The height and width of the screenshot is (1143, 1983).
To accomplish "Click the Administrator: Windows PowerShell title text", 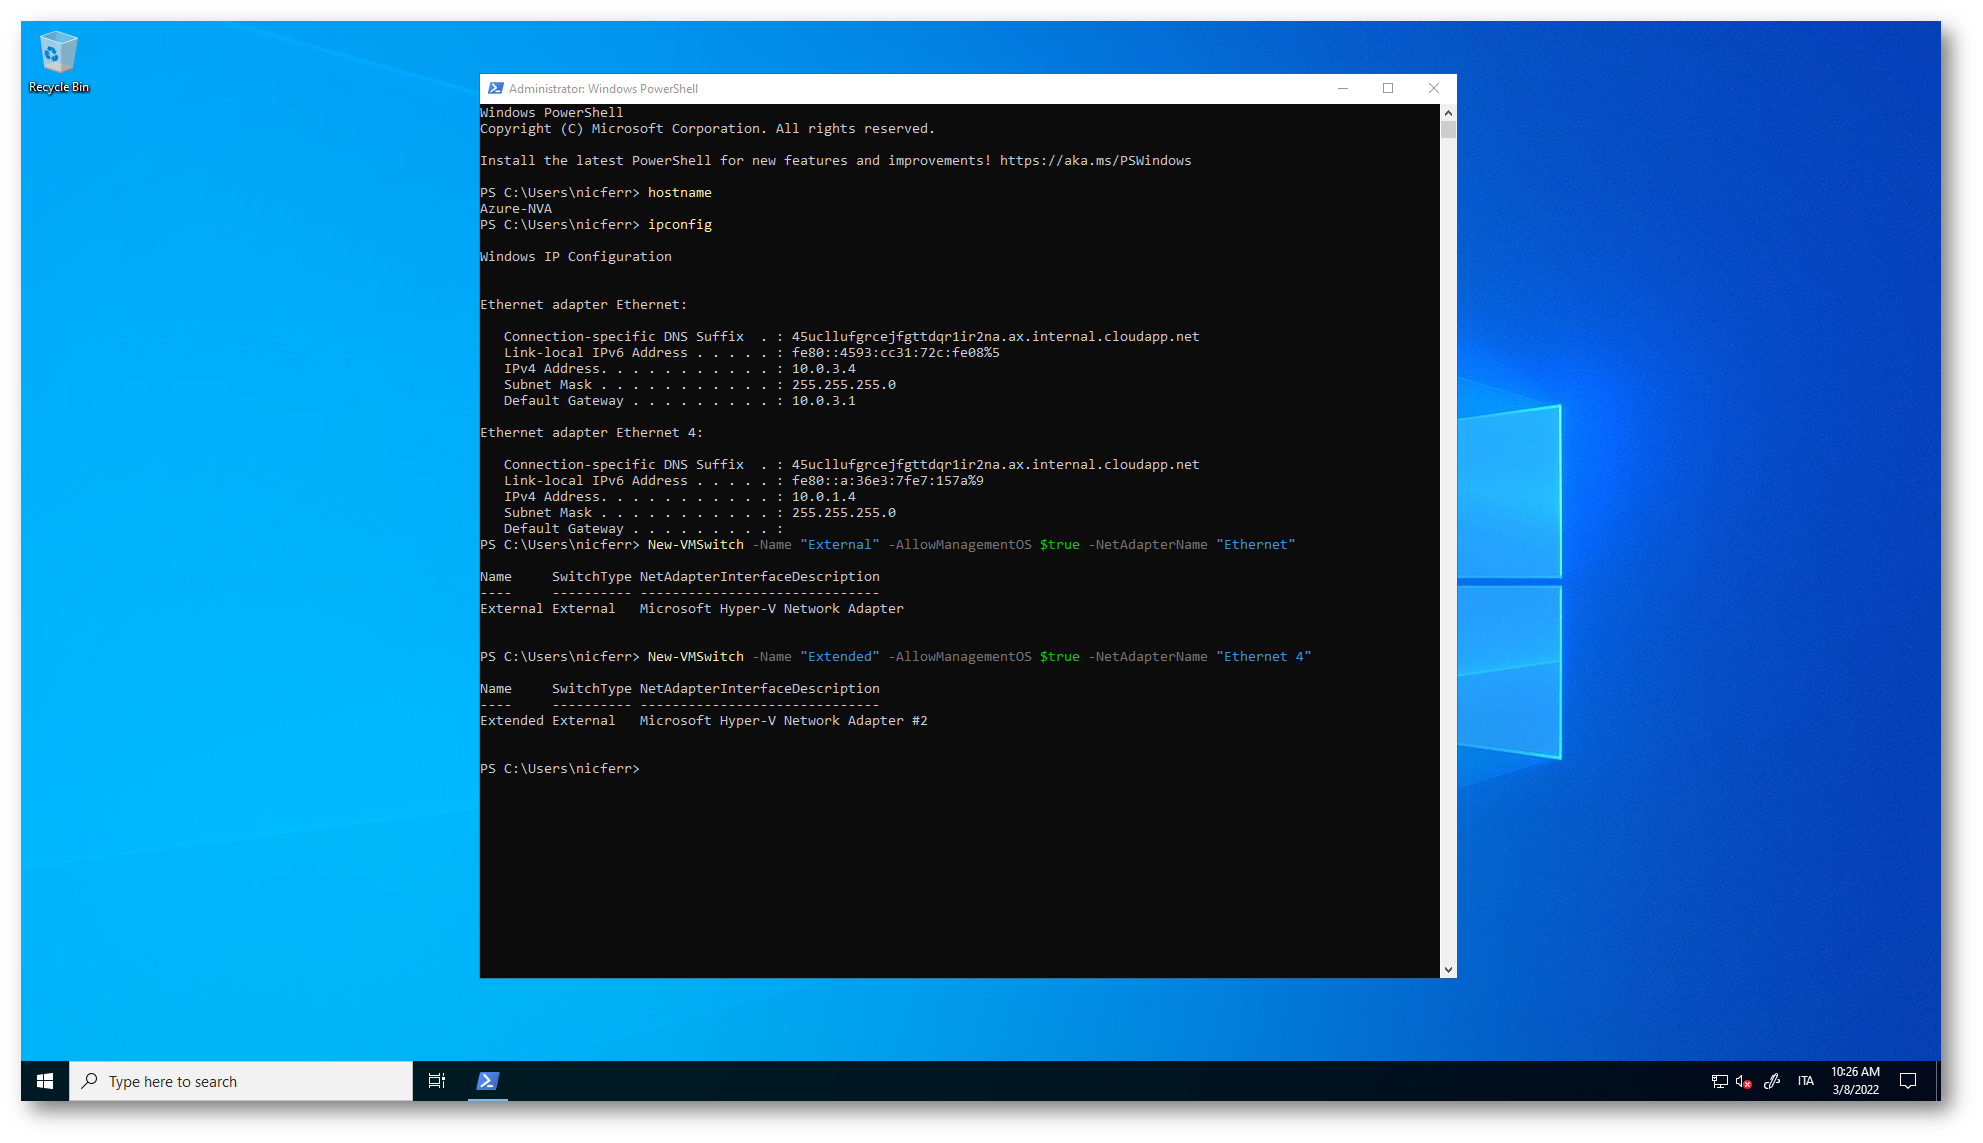I will click(x=603, y=89).
